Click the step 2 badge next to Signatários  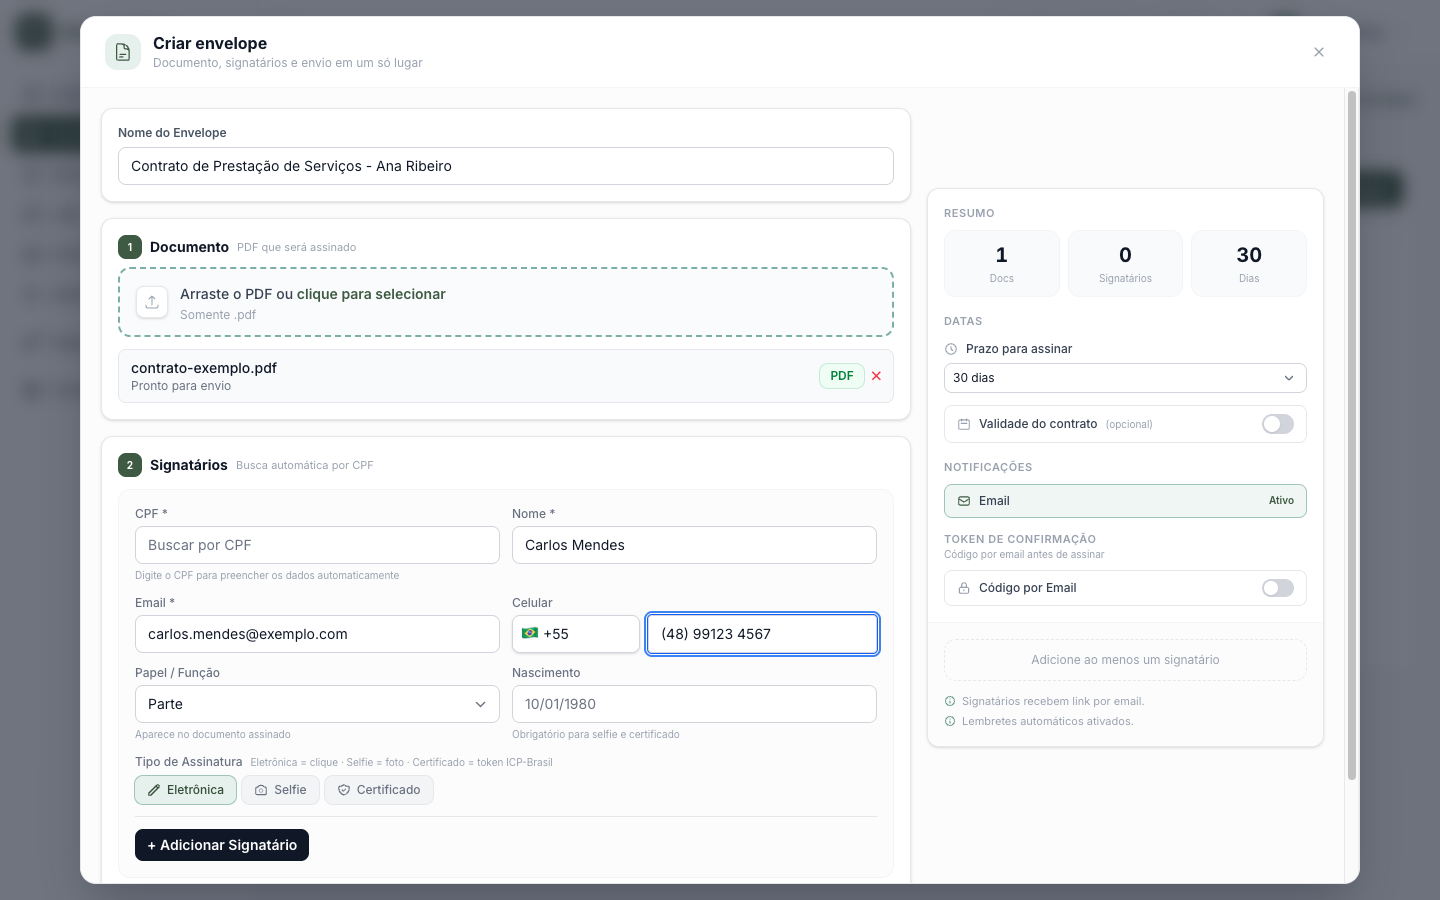130,465
